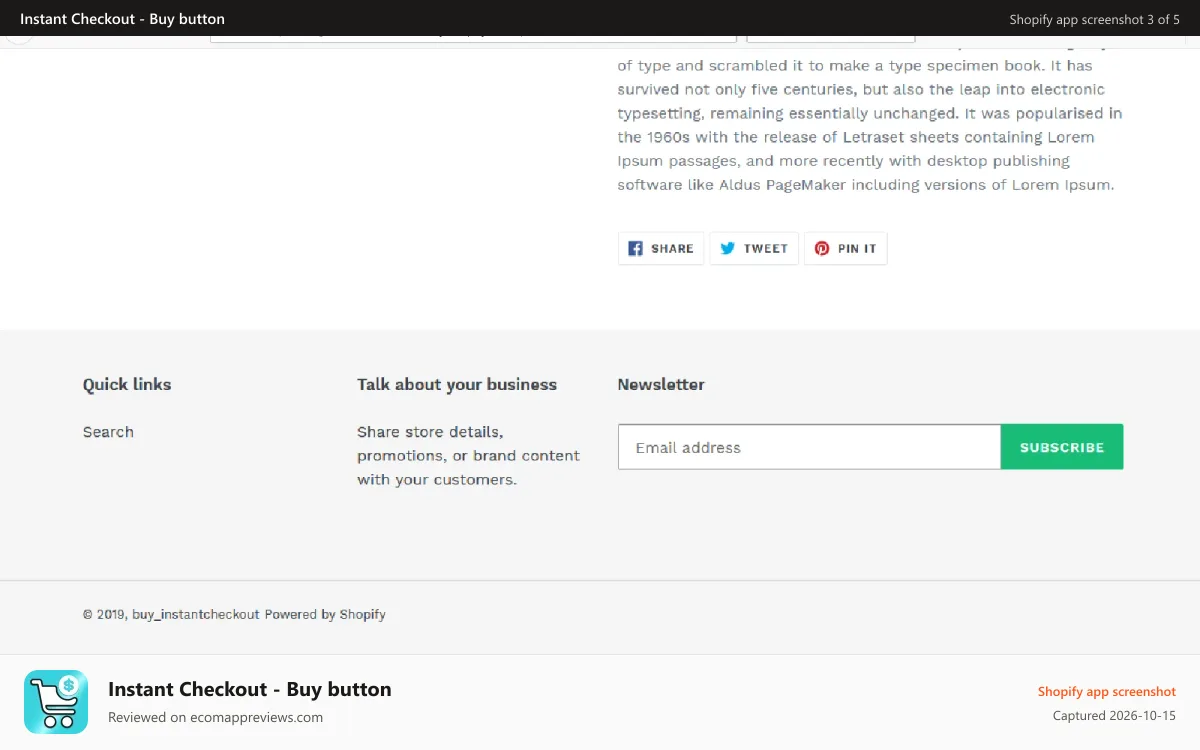Open the Search link under Quick links
The width and height of the screenshot is (1200, 750).
(108, 432)
